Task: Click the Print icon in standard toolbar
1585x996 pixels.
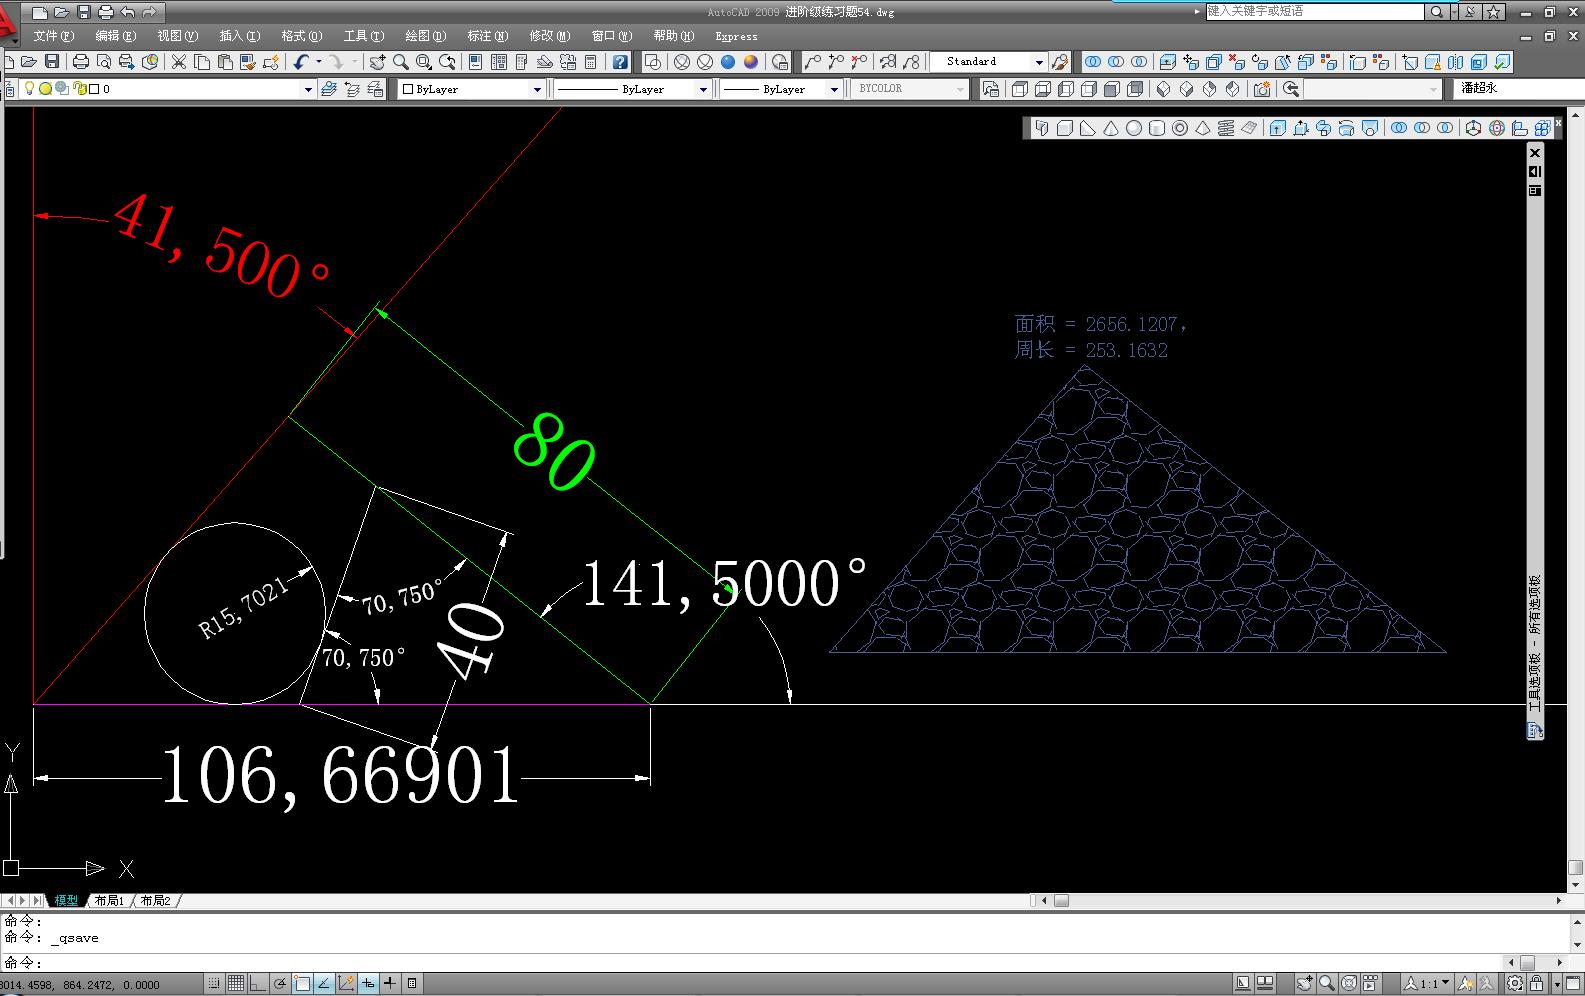Action: [x=81, y=62]
